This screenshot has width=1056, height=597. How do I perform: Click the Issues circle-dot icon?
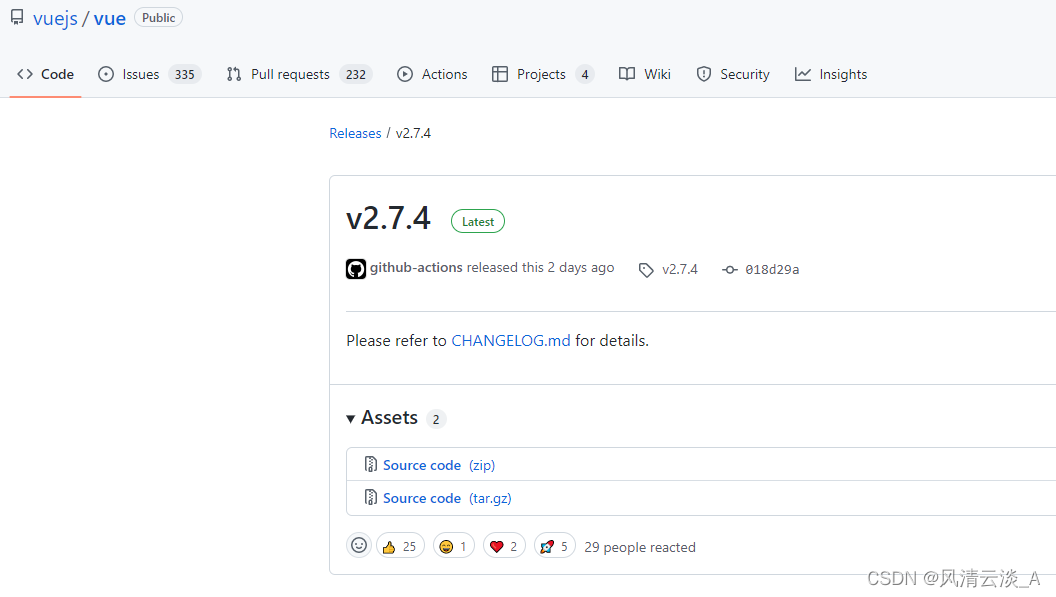(106, 74)
